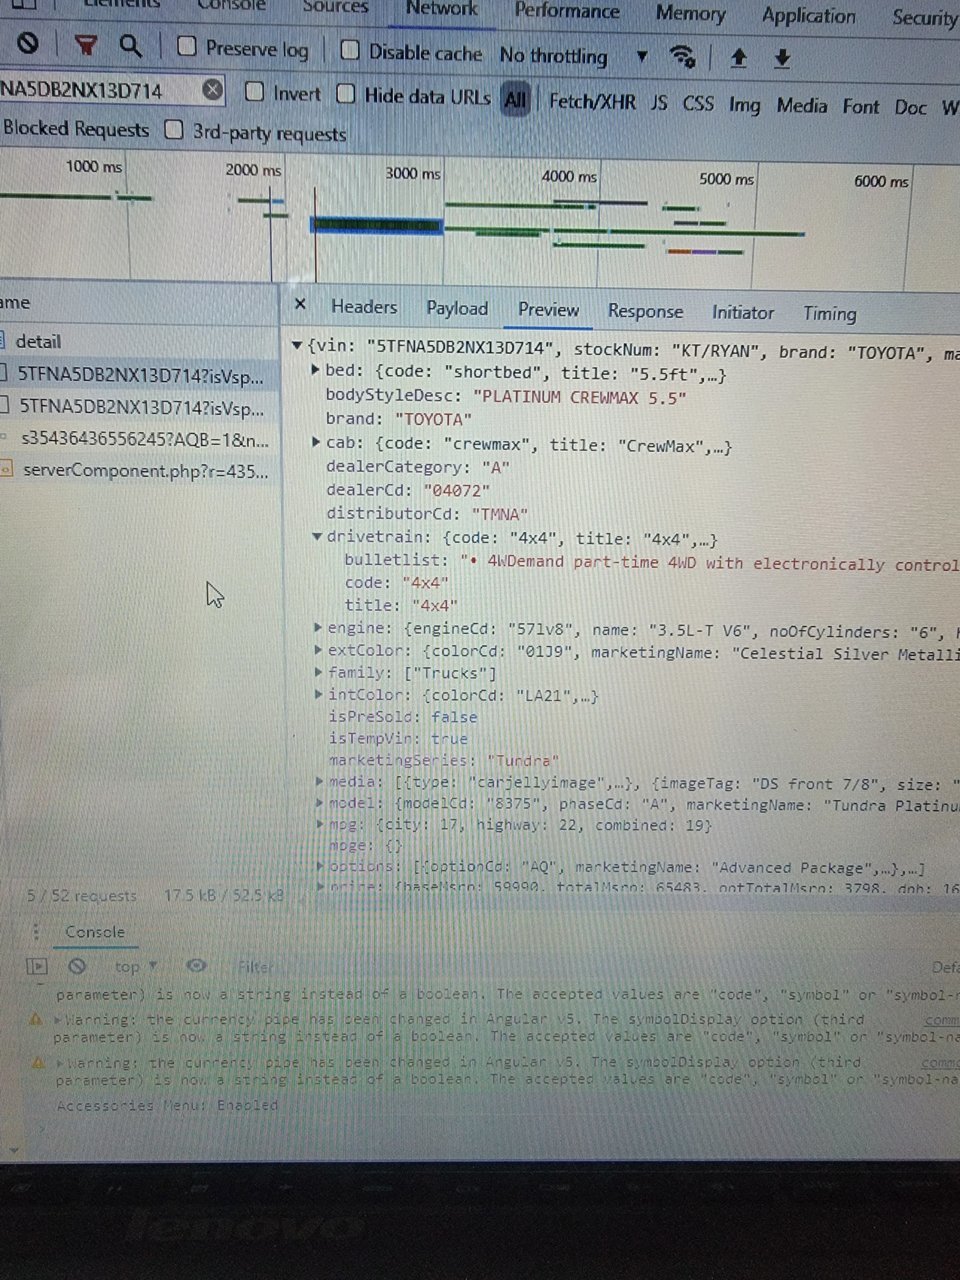Expand the family array node

click(x=319, y=672)
